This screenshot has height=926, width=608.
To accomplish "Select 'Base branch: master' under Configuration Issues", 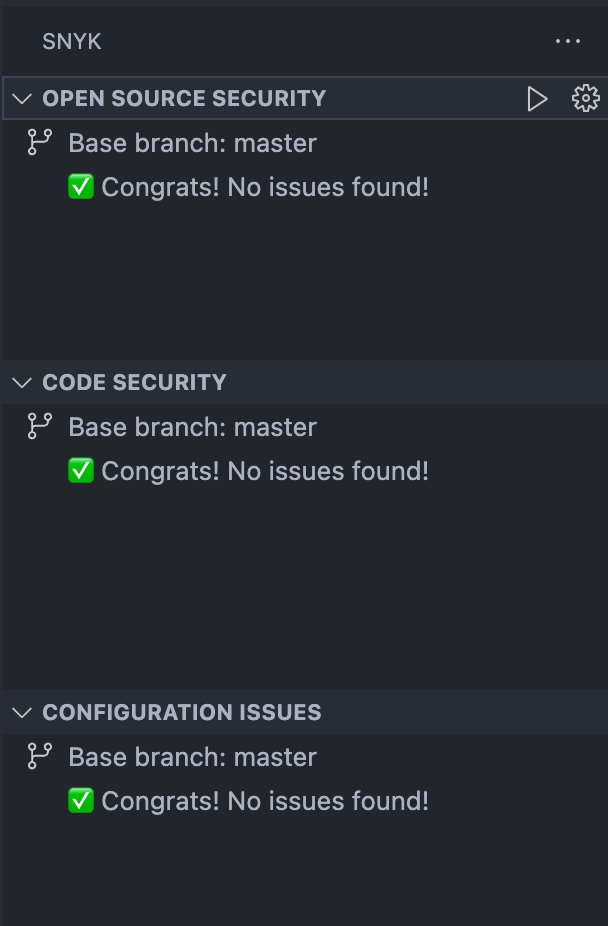I will [192, 757].
